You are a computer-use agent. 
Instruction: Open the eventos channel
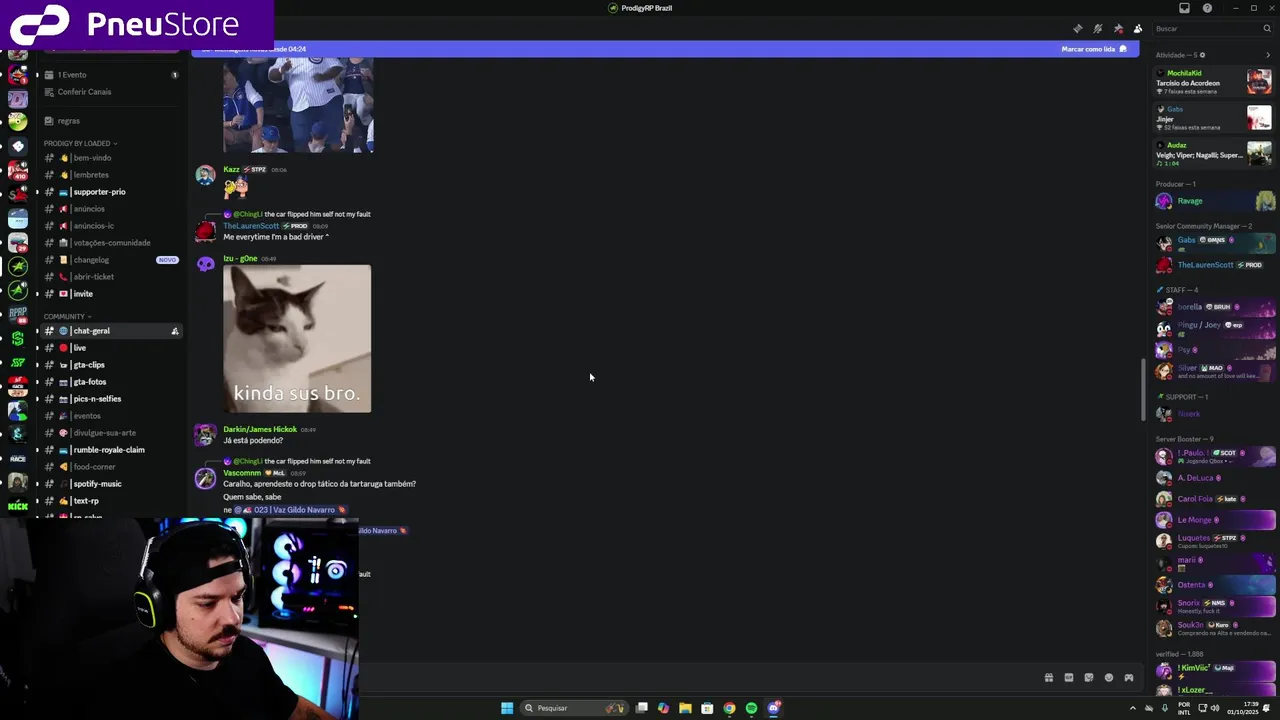pos(110,416)
